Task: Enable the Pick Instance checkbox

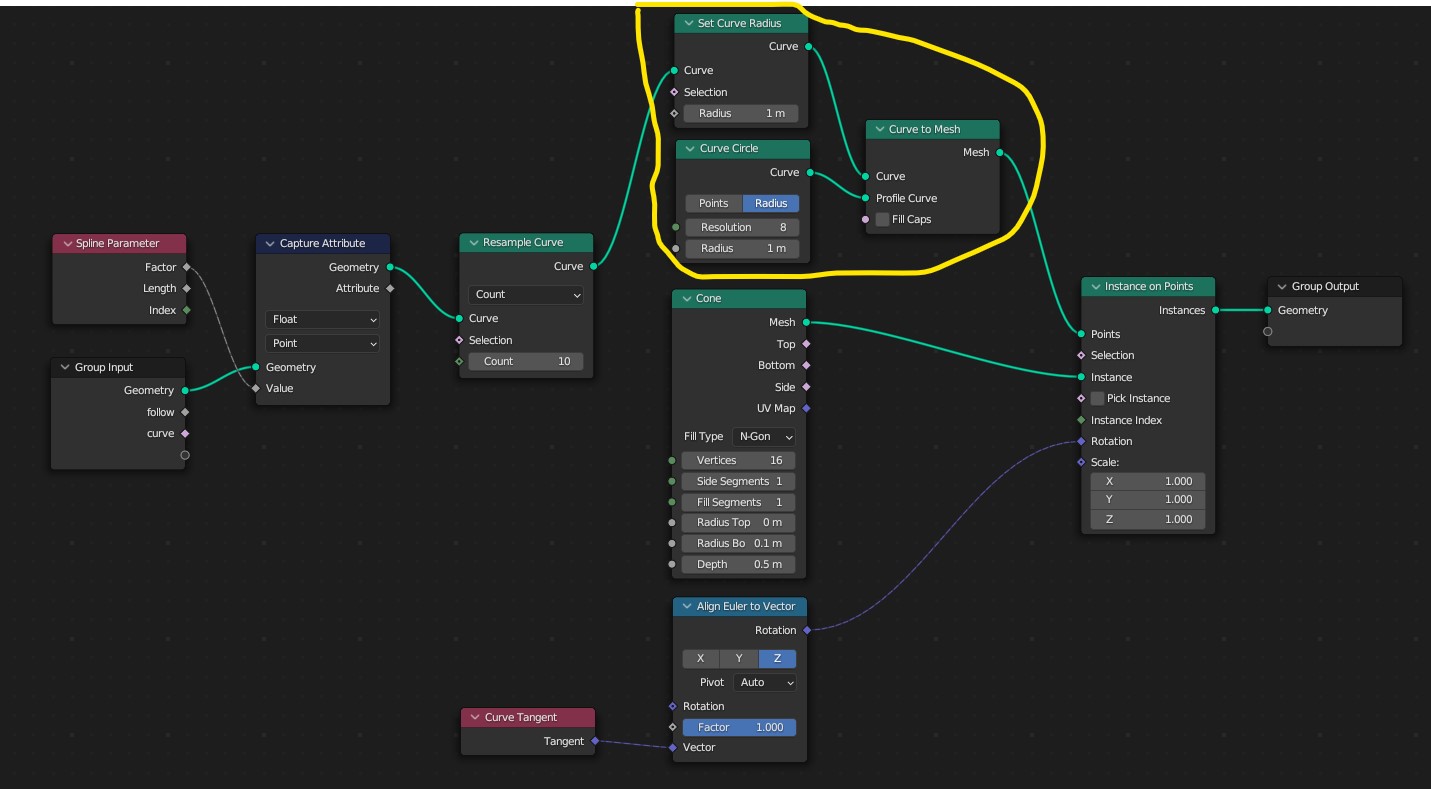Action: pyautogui.click(x=1097, y=398)
